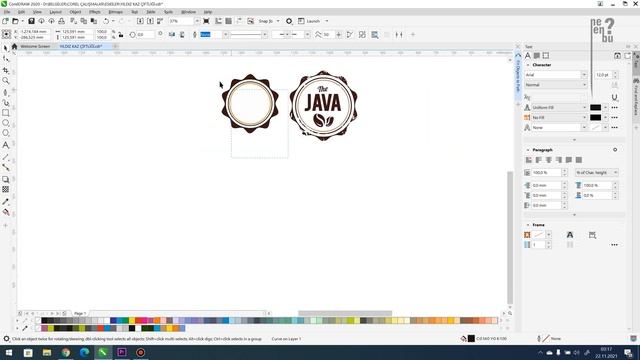Switch to Paragraph properties icon in Text docker
This screenshot has height=360, width=640.
[537, 56]
